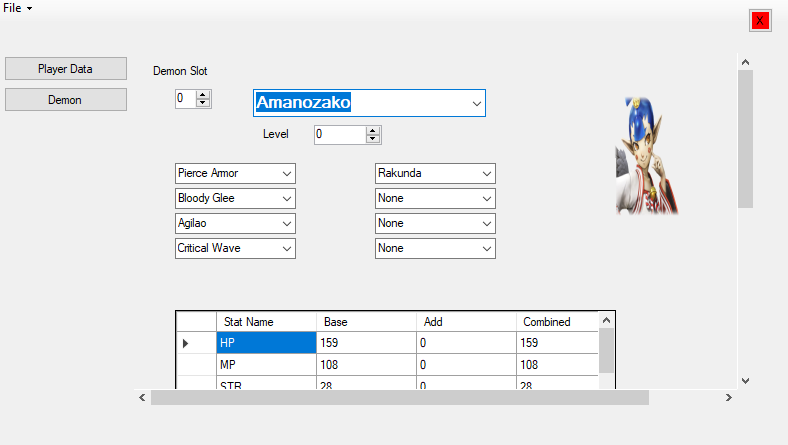Switch to the Player Data section

click(x=66, y=68)
